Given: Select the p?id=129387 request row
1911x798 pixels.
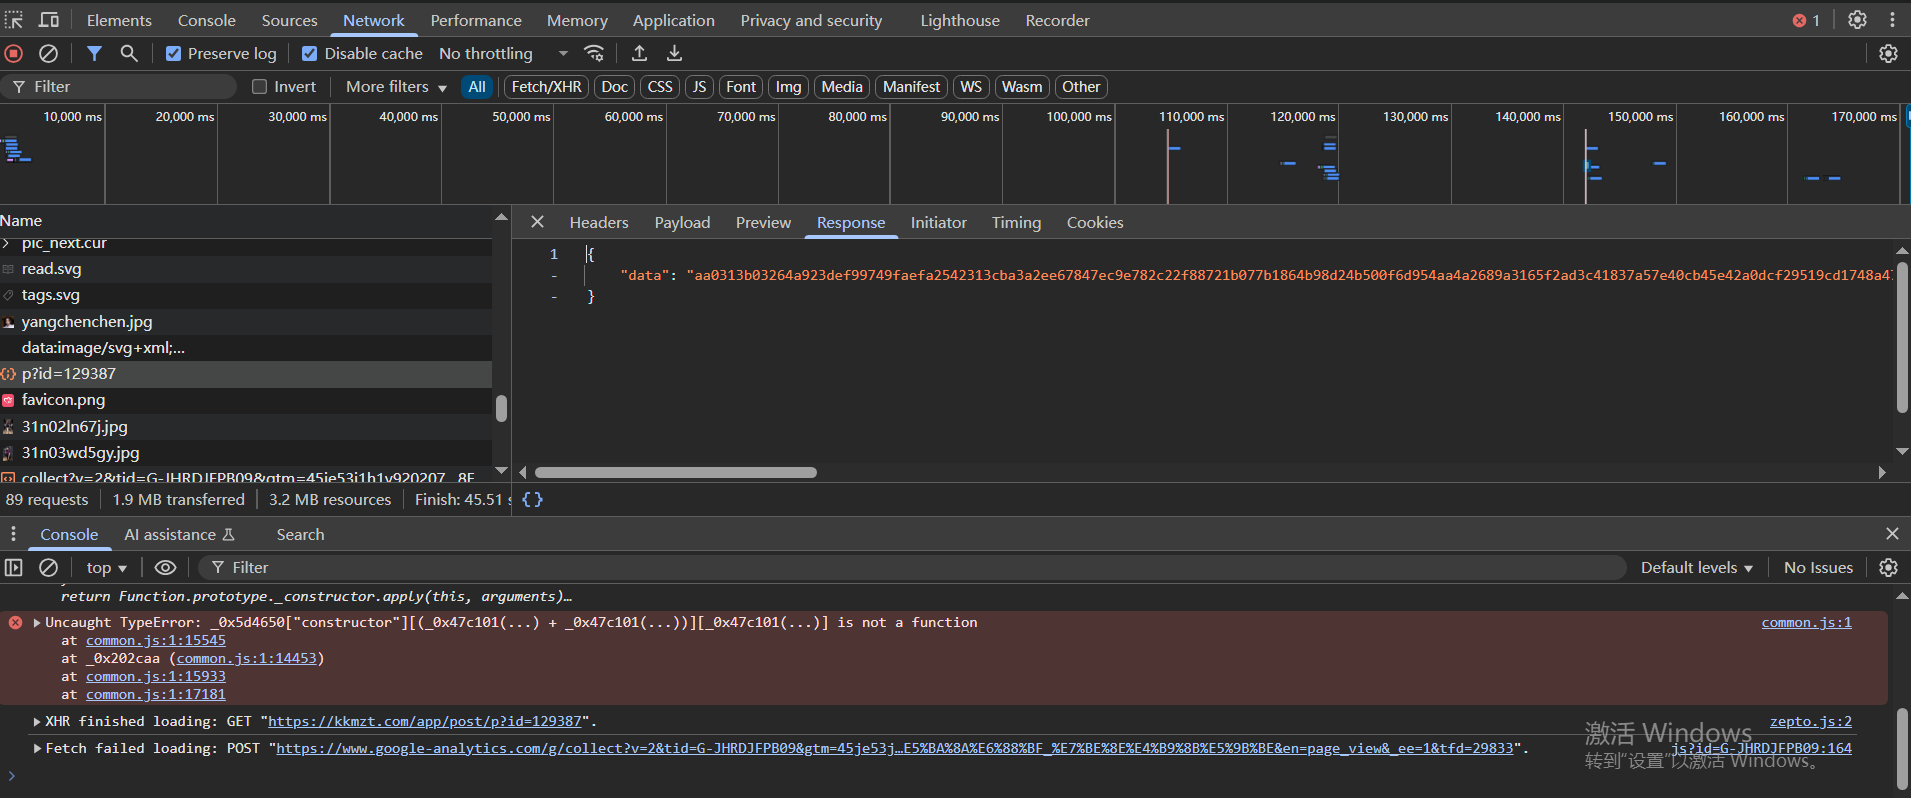Looking at the screenshot, I should (x=69, y=373).
